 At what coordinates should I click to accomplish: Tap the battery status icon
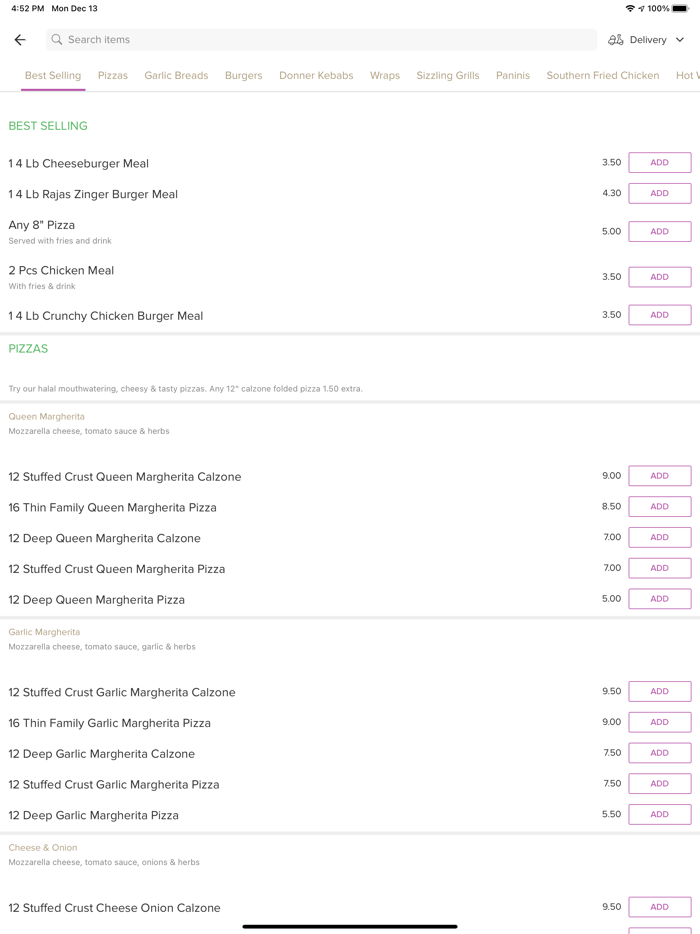click(x=680, y=8)
